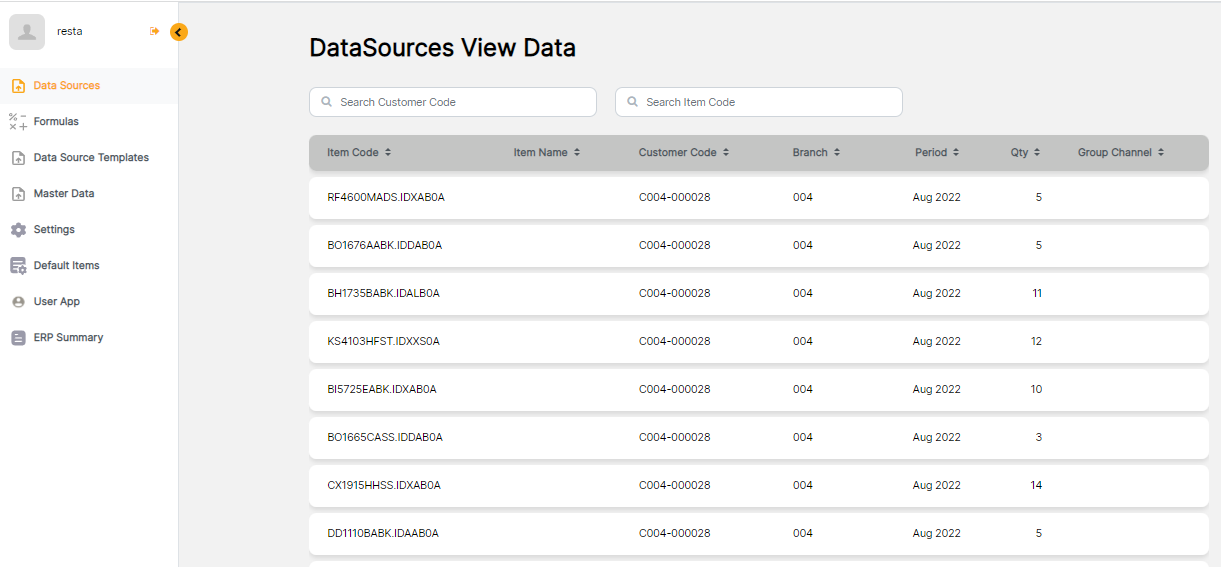Screen dimensions: 1221x567
Task: Select the RF4600MADS.IDXAB0A row
Action: pyautogui.click(x=386, y=198)
